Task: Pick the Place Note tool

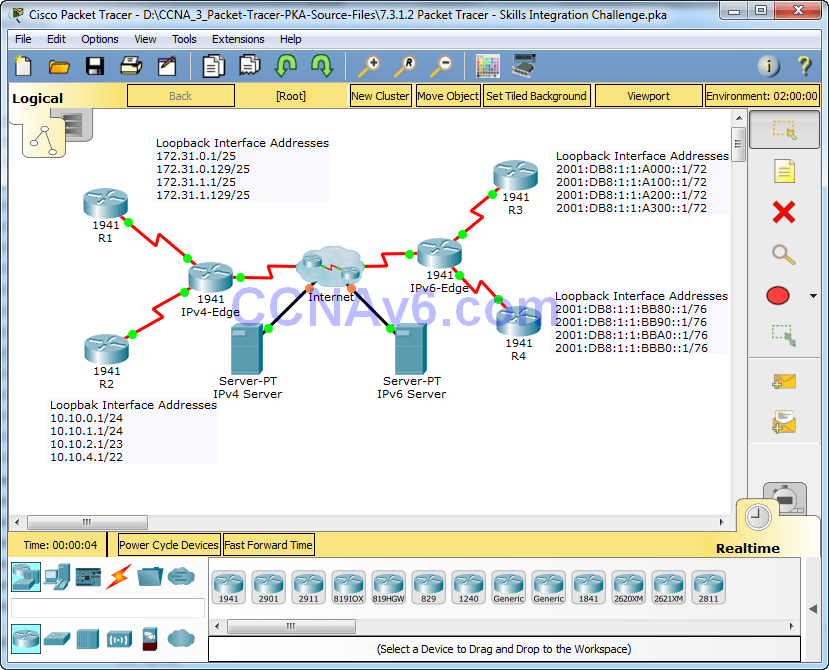Action: (x=784, y=170)
